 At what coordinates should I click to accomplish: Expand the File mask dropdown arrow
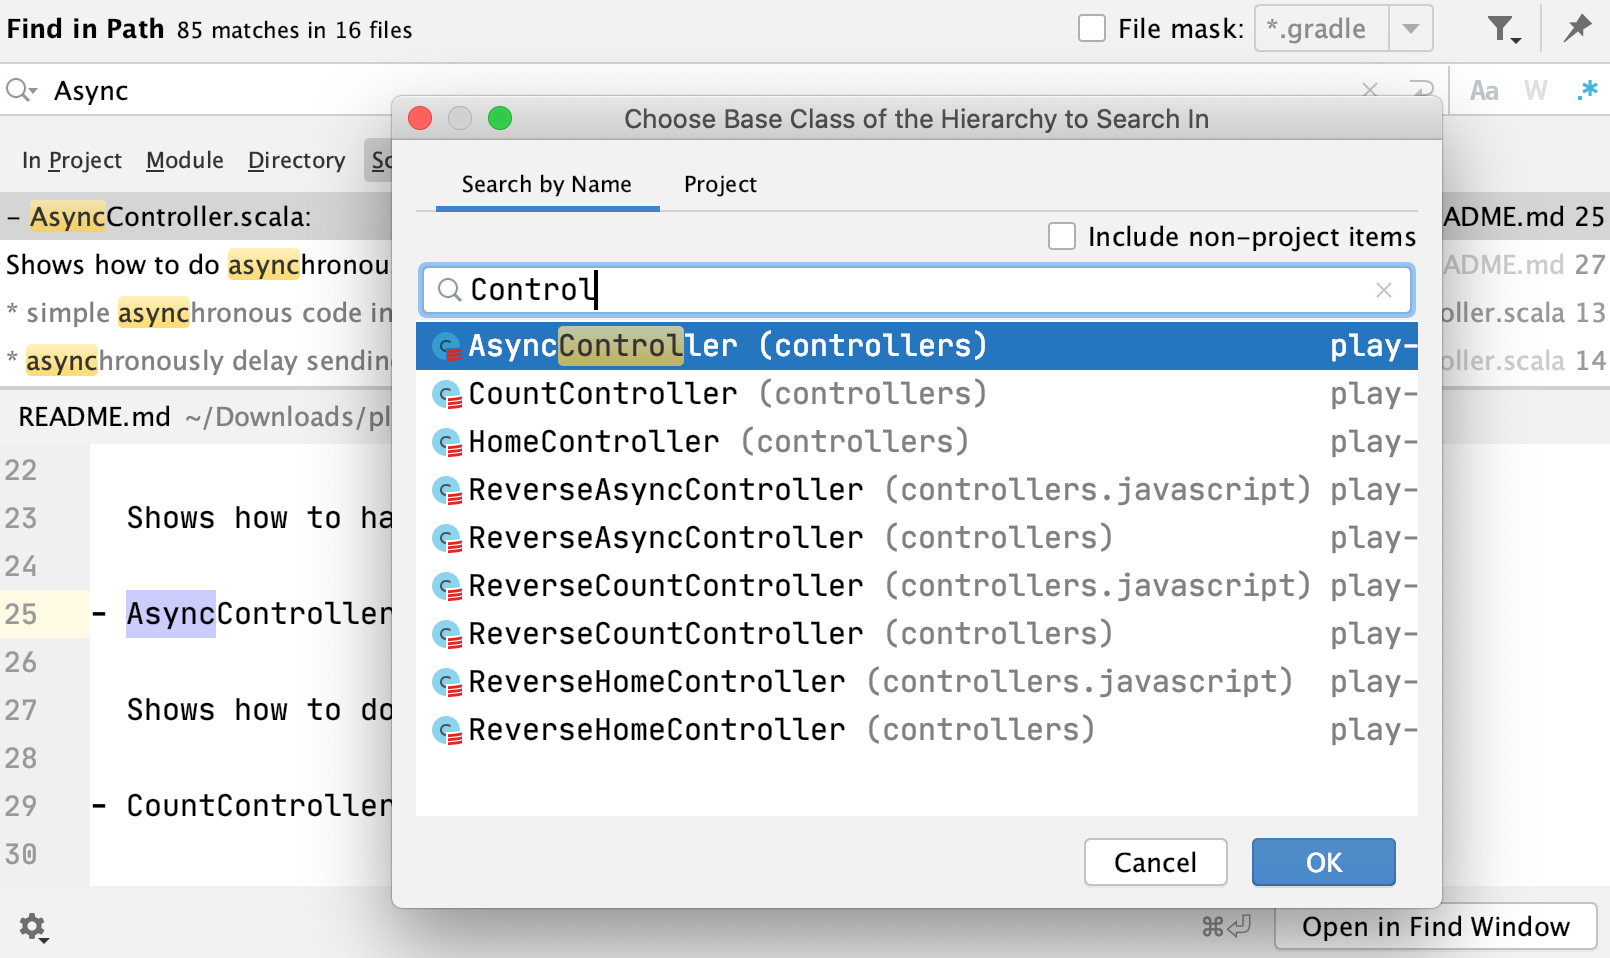point(1411,28)
